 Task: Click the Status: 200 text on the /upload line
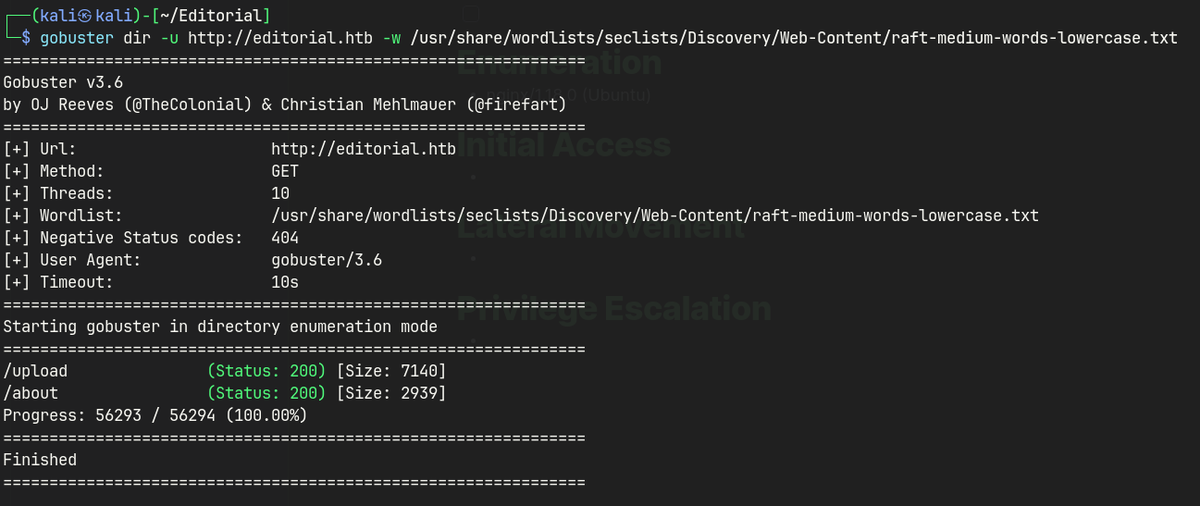pyautogui.click(x=266, y=371)
